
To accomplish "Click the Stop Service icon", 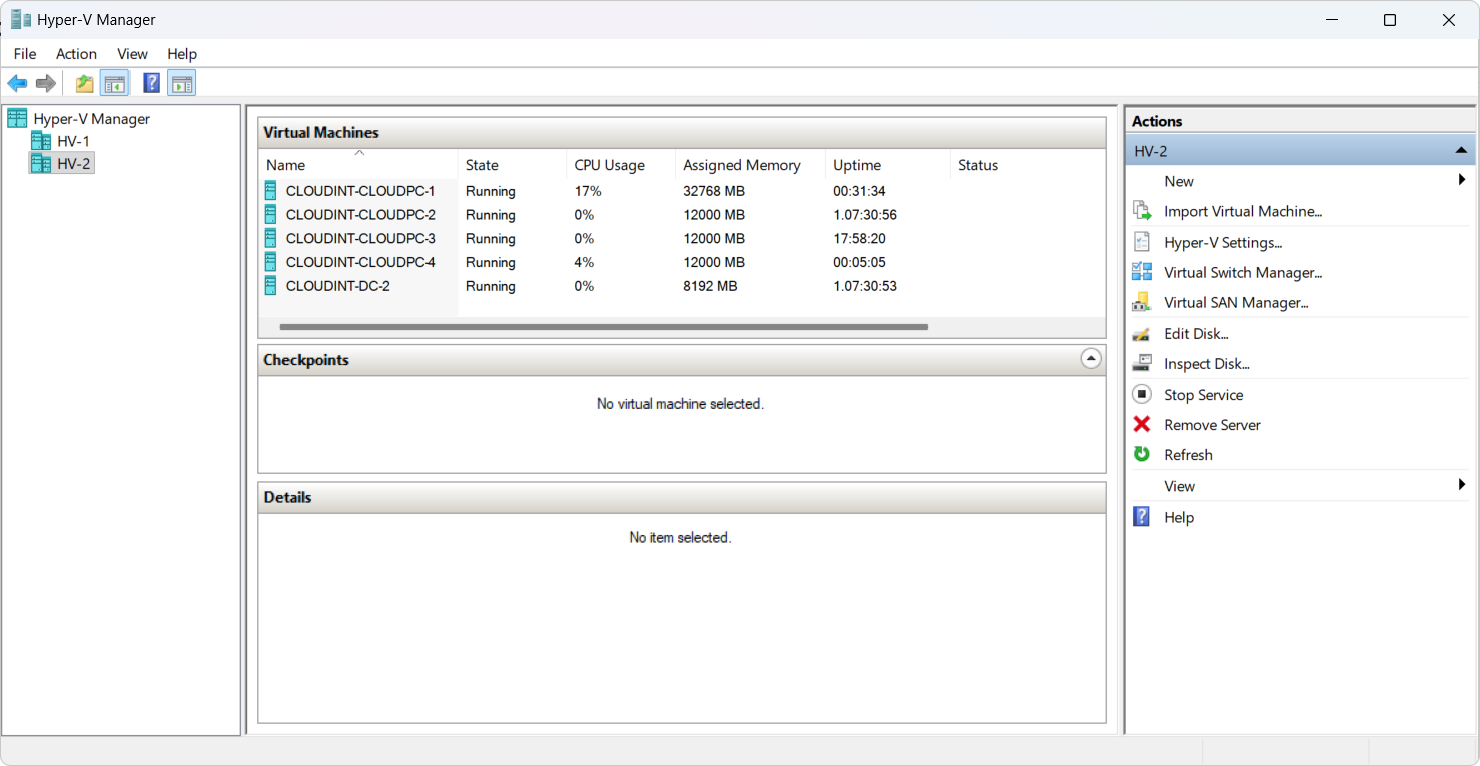I will (1142, 394).
